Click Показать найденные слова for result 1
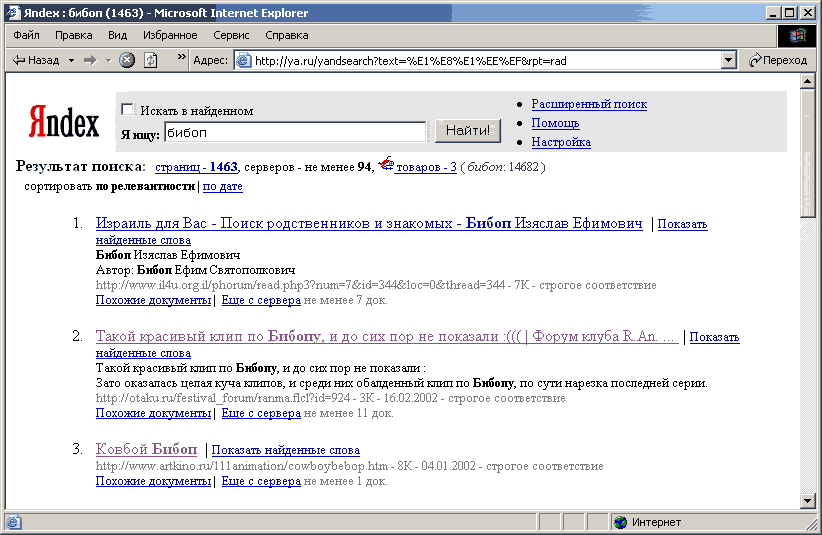The image size is (822, 535). (683, 224)
